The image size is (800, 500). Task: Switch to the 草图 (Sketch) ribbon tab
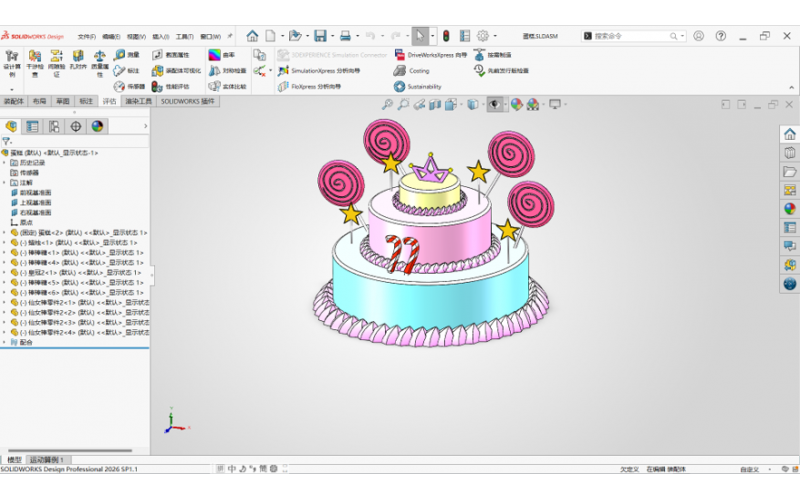pos(63,101)
